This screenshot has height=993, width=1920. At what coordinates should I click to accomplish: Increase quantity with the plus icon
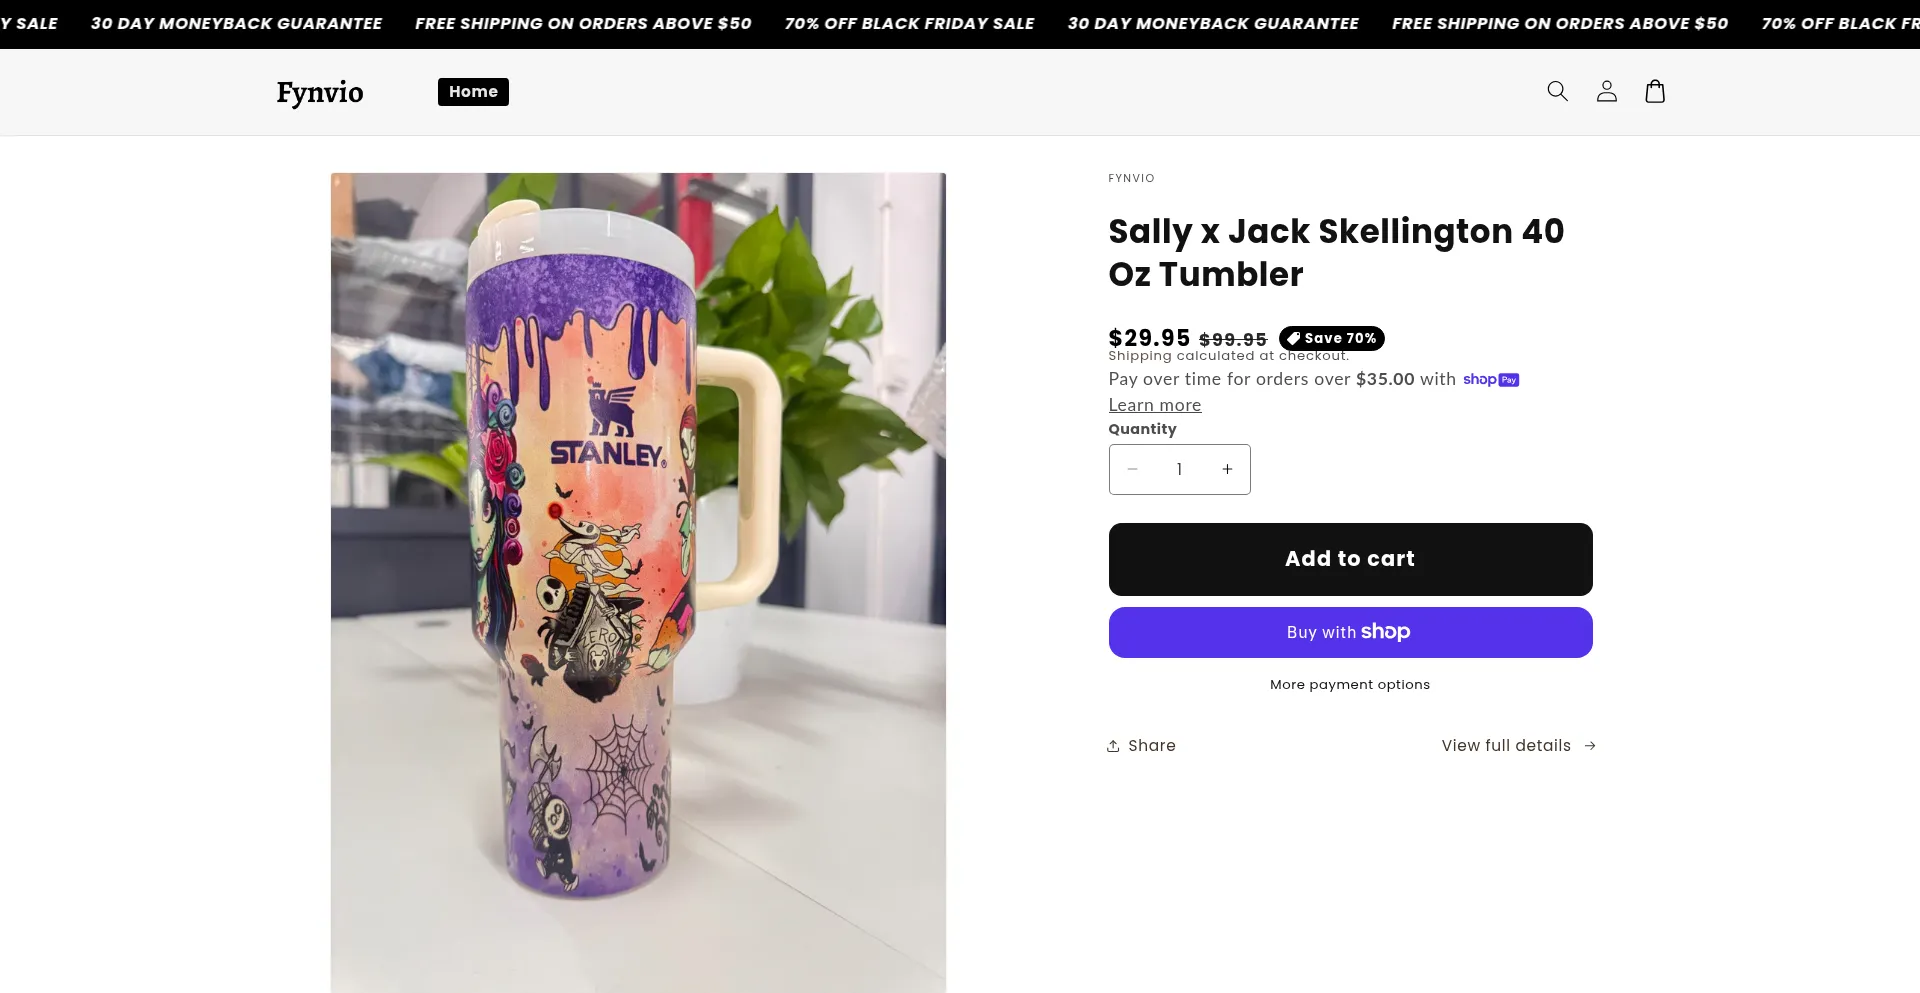(x=1227, y=469)
